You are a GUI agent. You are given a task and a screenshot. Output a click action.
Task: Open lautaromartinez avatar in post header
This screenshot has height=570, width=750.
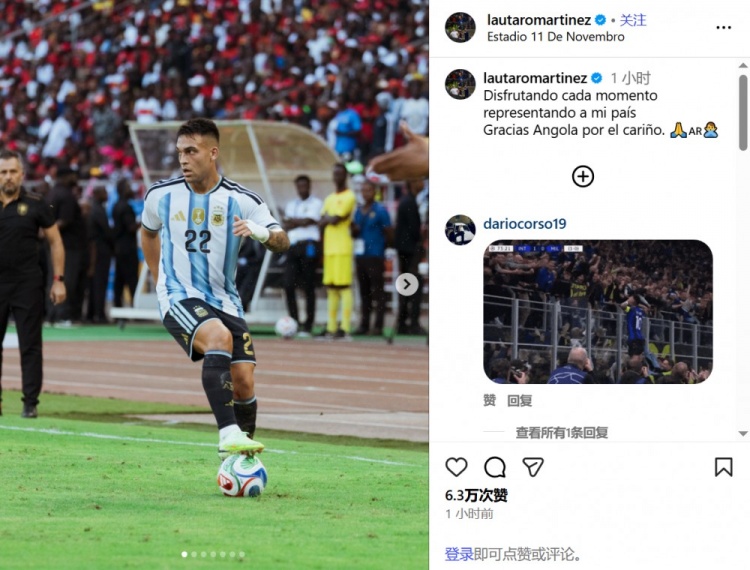[x=460, y=27]
